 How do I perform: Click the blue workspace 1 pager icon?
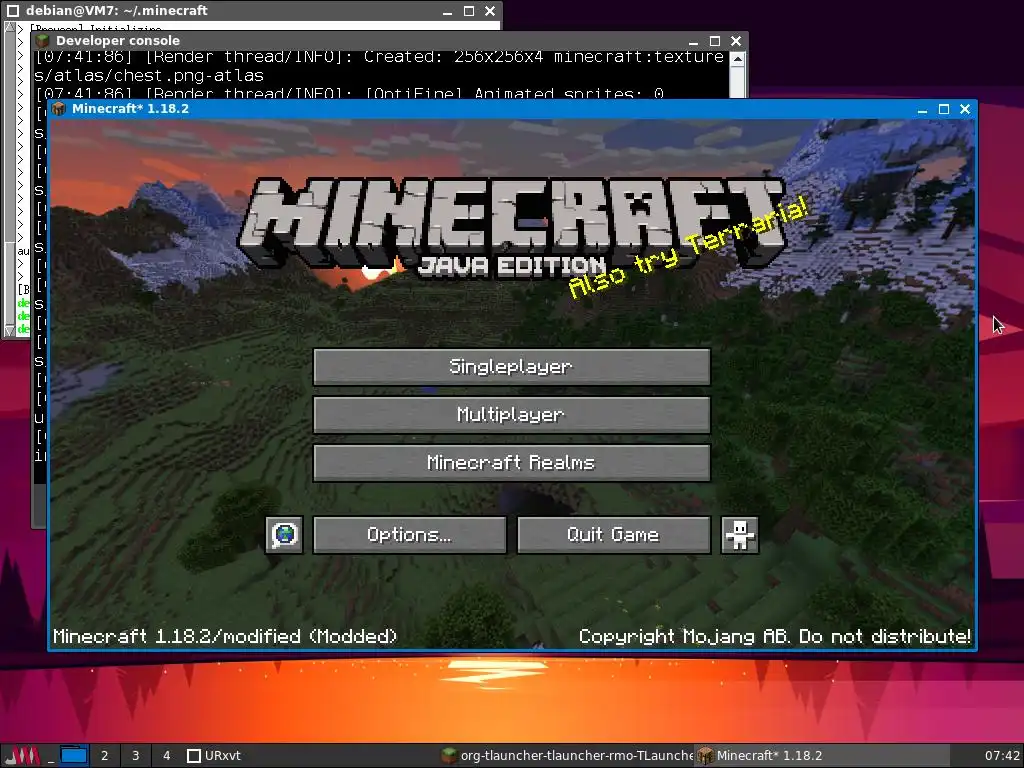[74, 756]
